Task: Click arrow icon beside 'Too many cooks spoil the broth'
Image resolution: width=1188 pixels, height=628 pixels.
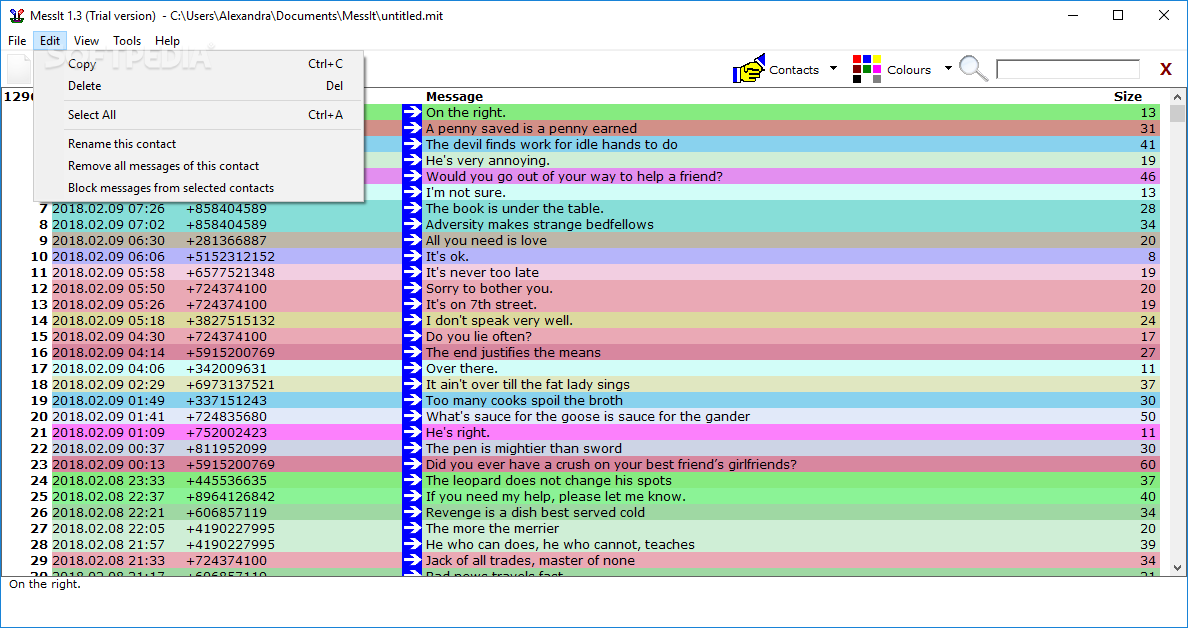Action: tap(411, 400)
